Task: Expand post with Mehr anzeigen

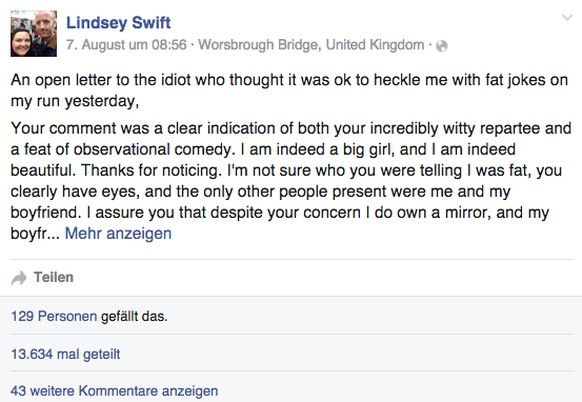Action: pos(118,234)
